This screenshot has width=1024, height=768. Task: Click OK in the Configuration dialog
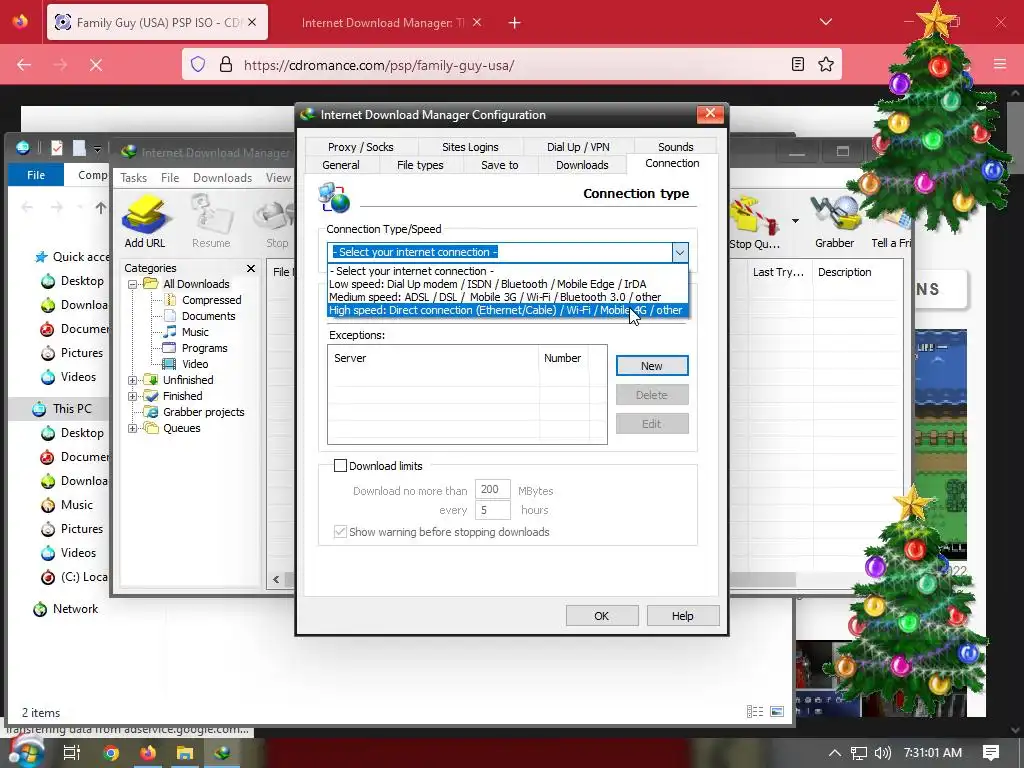point(601,616)
